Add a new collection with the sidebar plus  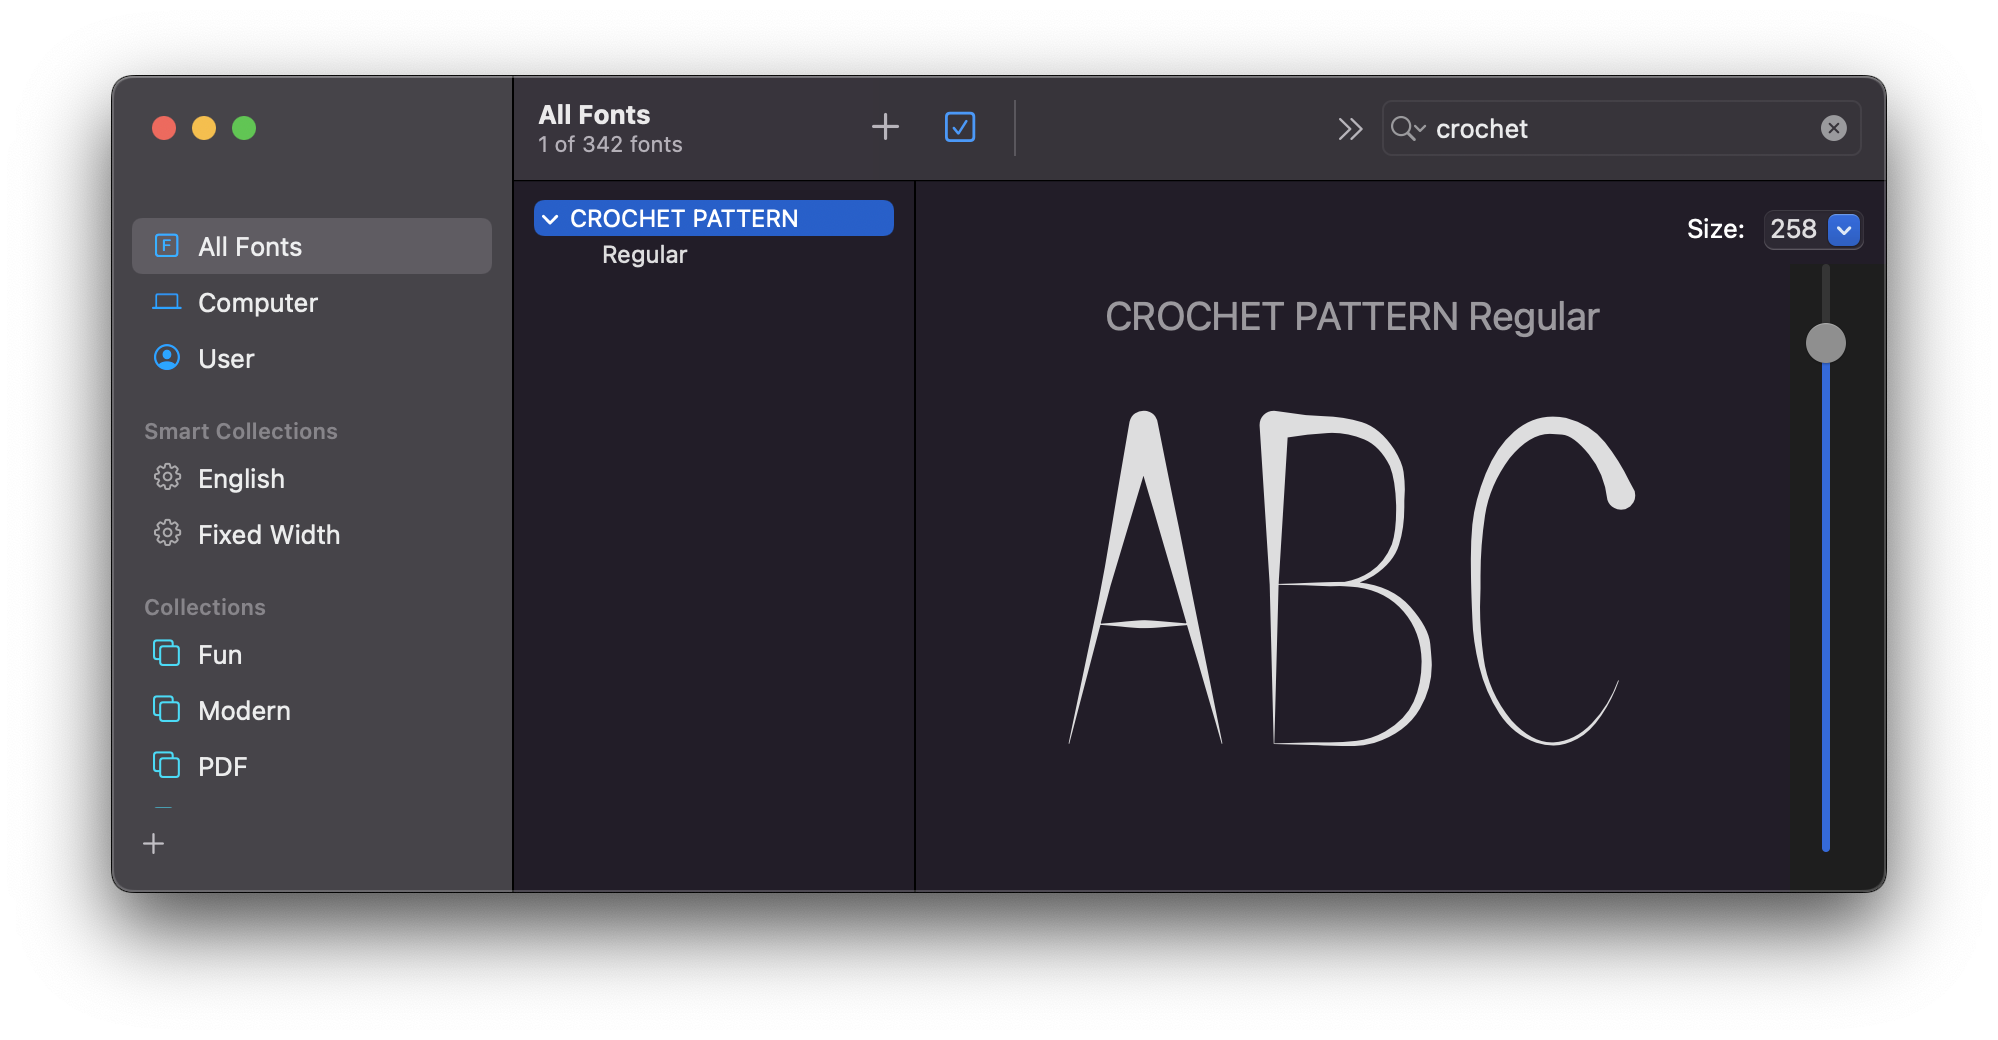tap(154, 844)
